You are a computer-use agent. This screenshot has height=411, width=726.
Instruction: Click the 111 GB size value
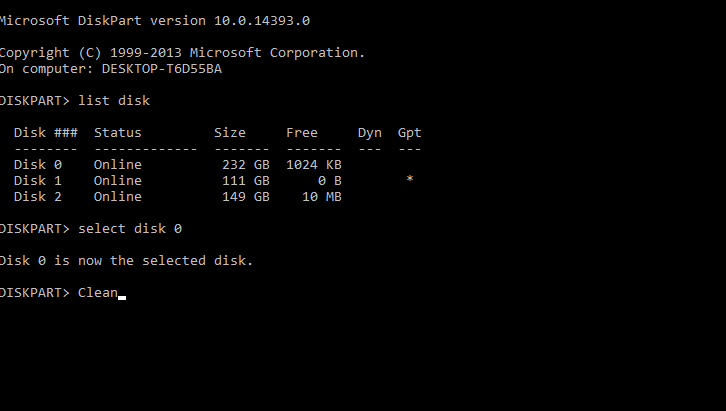pyautogui.click(x=245, y=181)
